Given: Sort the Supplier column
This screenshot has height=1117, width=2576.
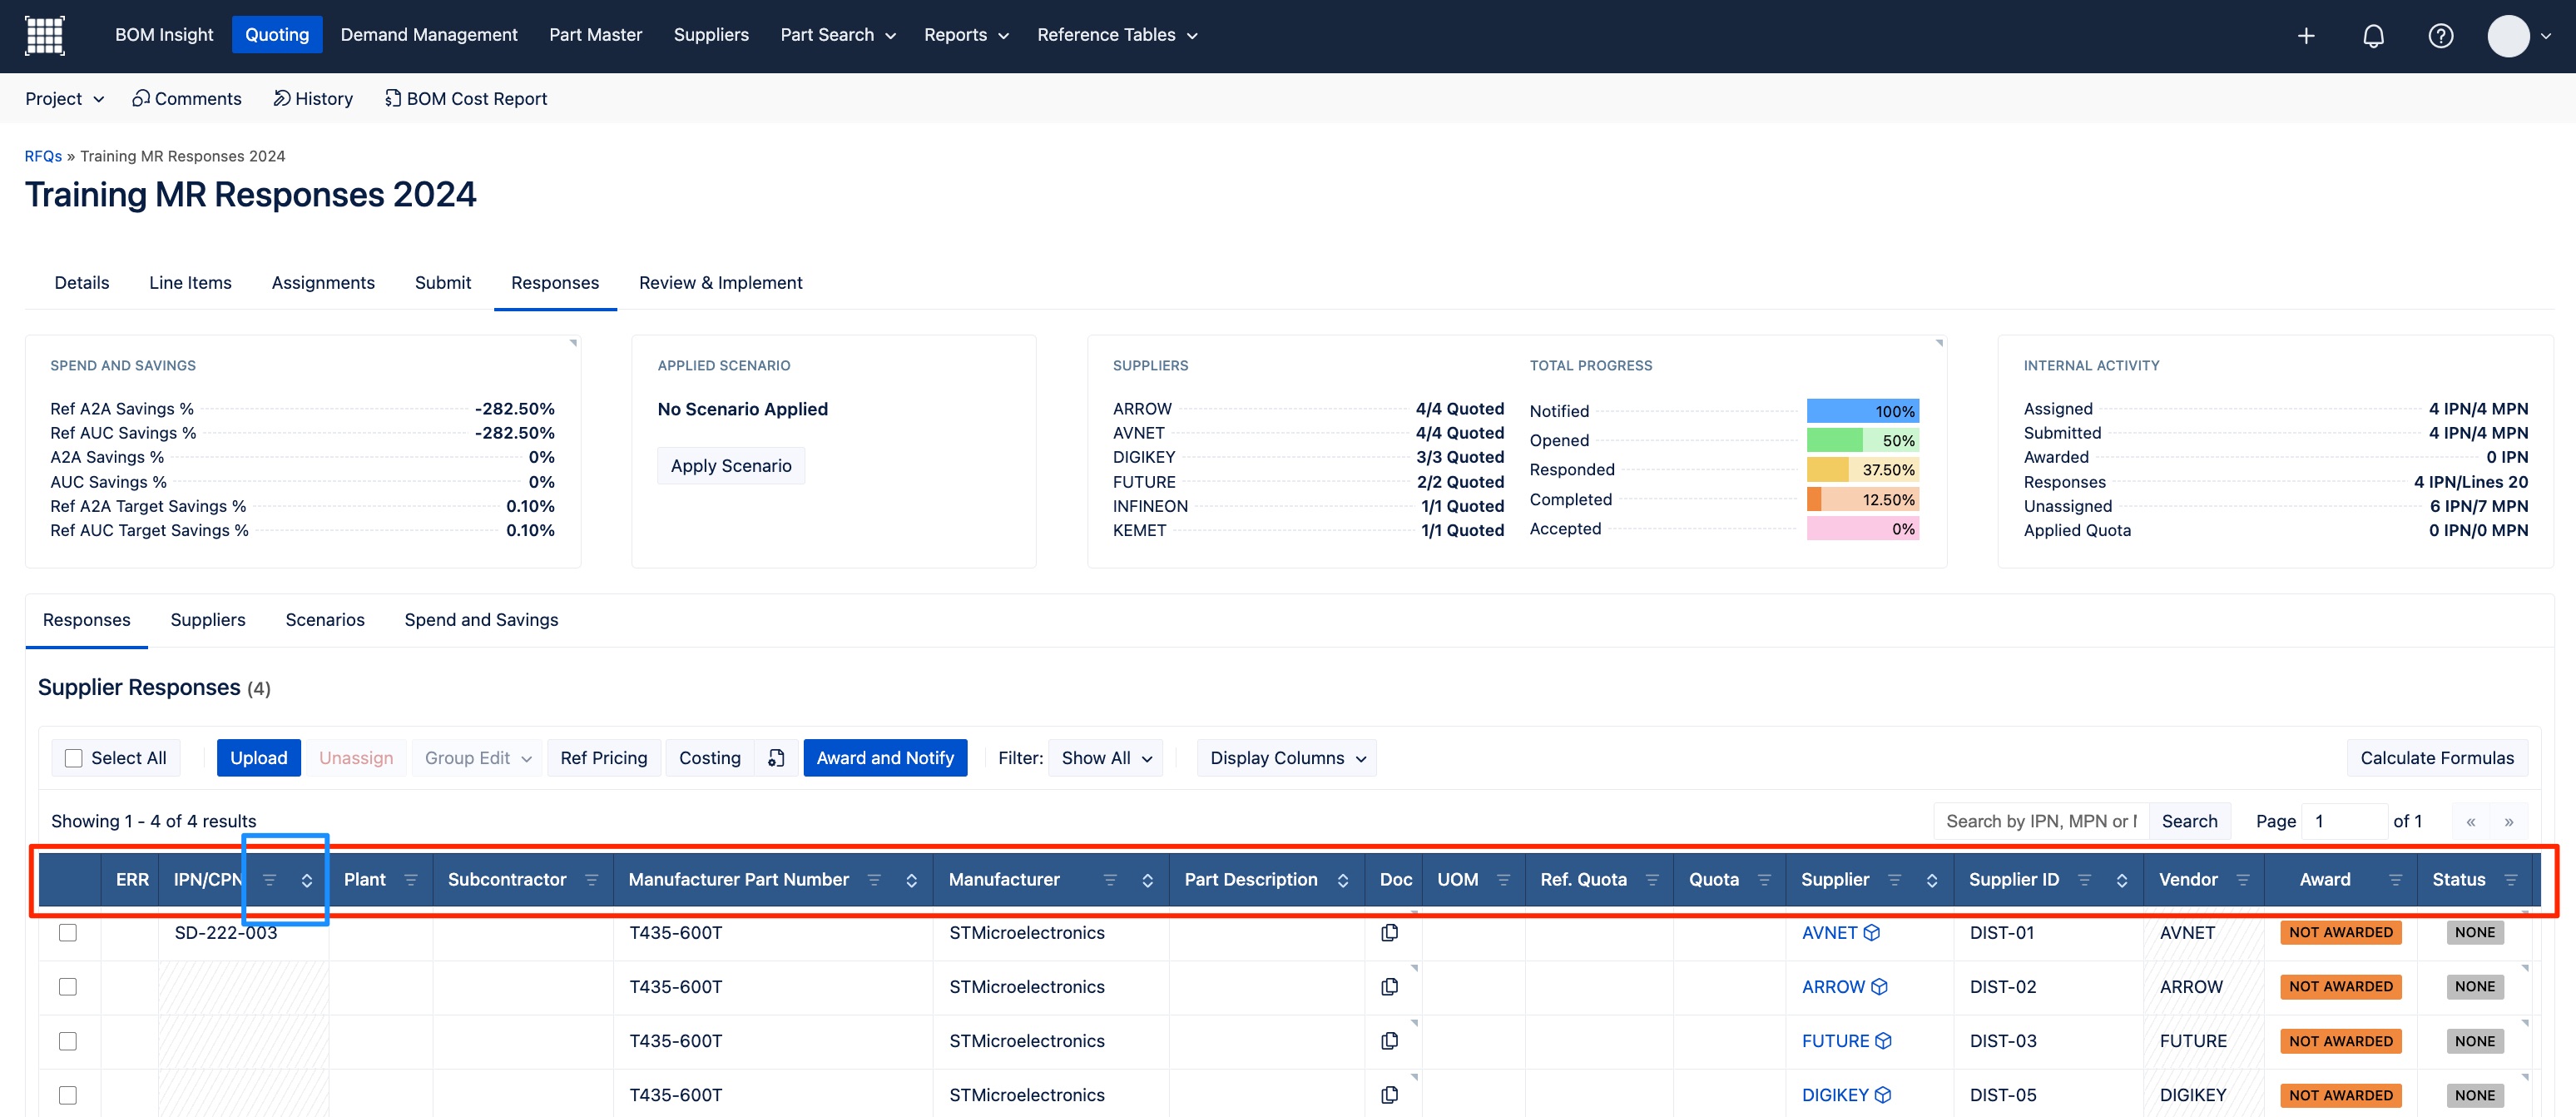Looking at the screenshot, I should (x=1932, y=880).
